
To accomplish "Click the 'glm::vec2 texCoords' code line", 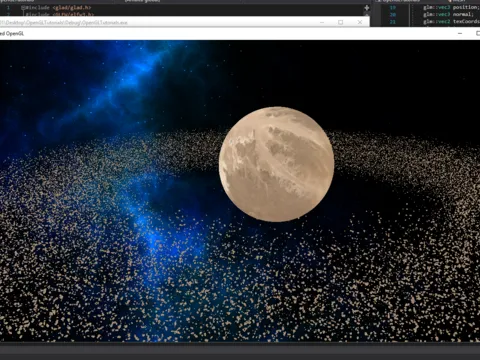I will tap(451, 22).
